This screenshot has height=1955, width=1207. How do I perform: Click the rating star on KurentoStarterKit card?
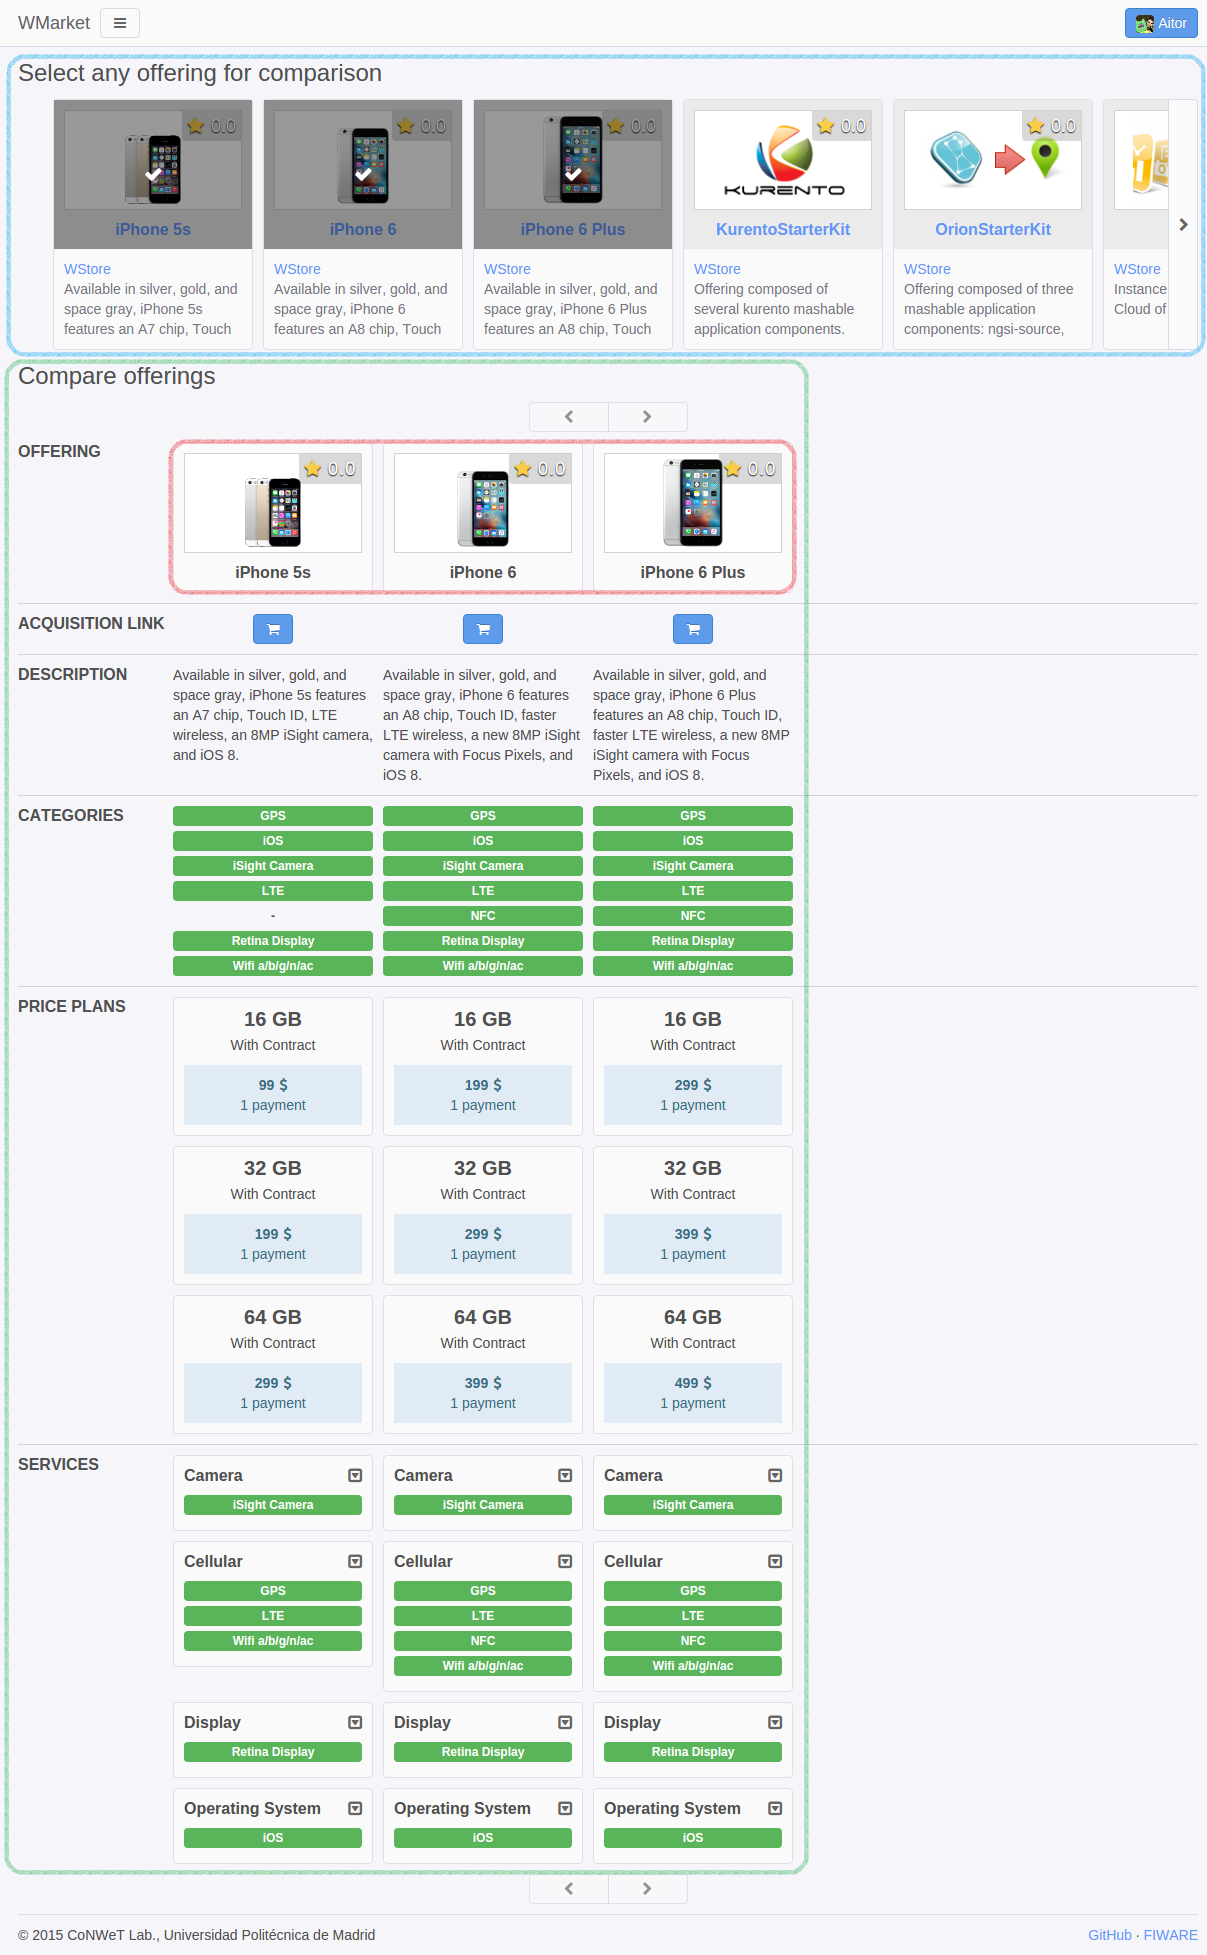tap(826, 126)
